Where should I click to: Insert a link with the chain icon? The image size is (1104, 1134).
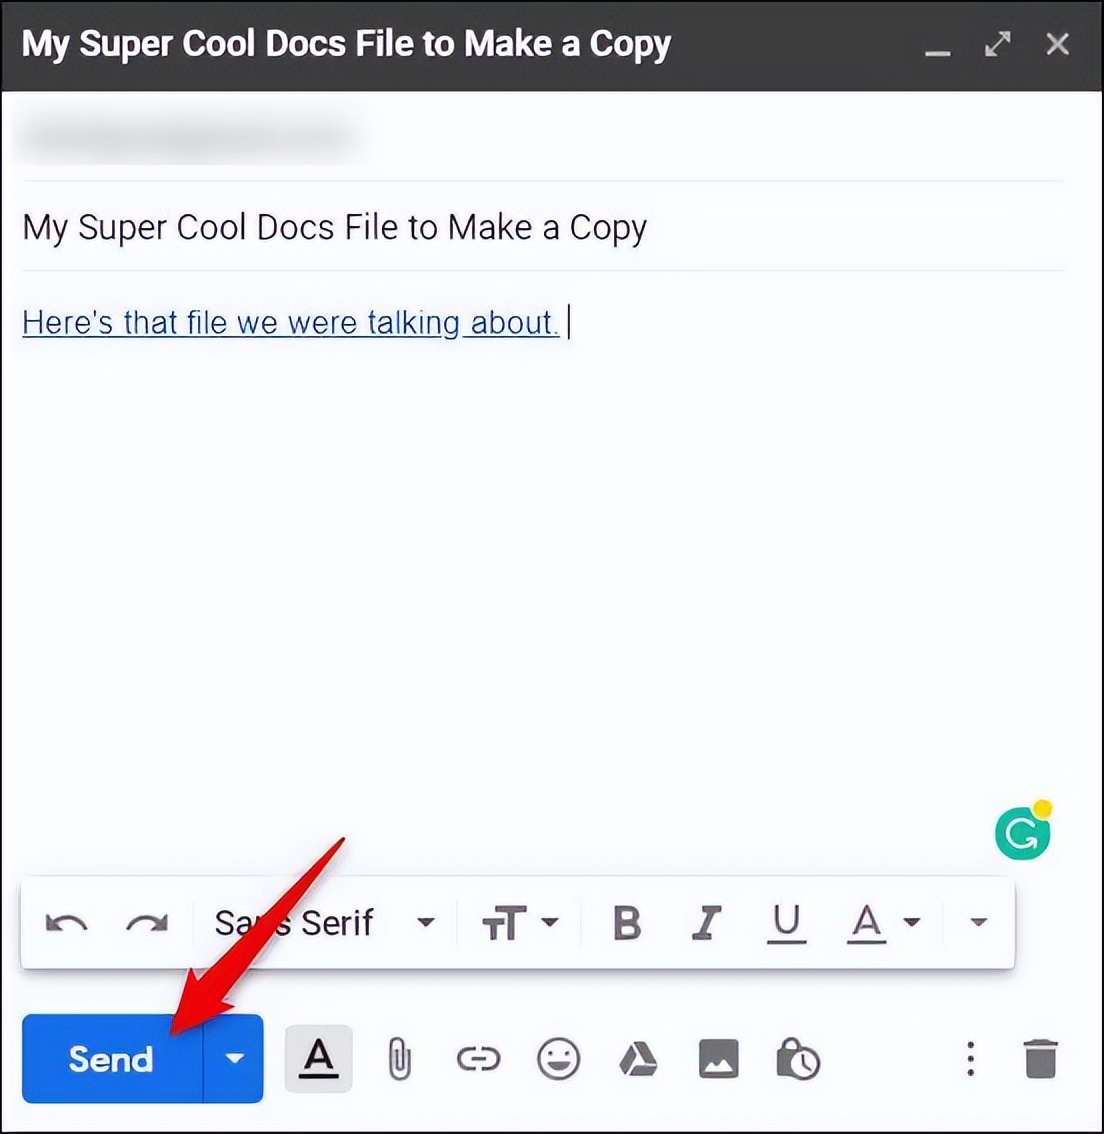(x=479, y=1060)
